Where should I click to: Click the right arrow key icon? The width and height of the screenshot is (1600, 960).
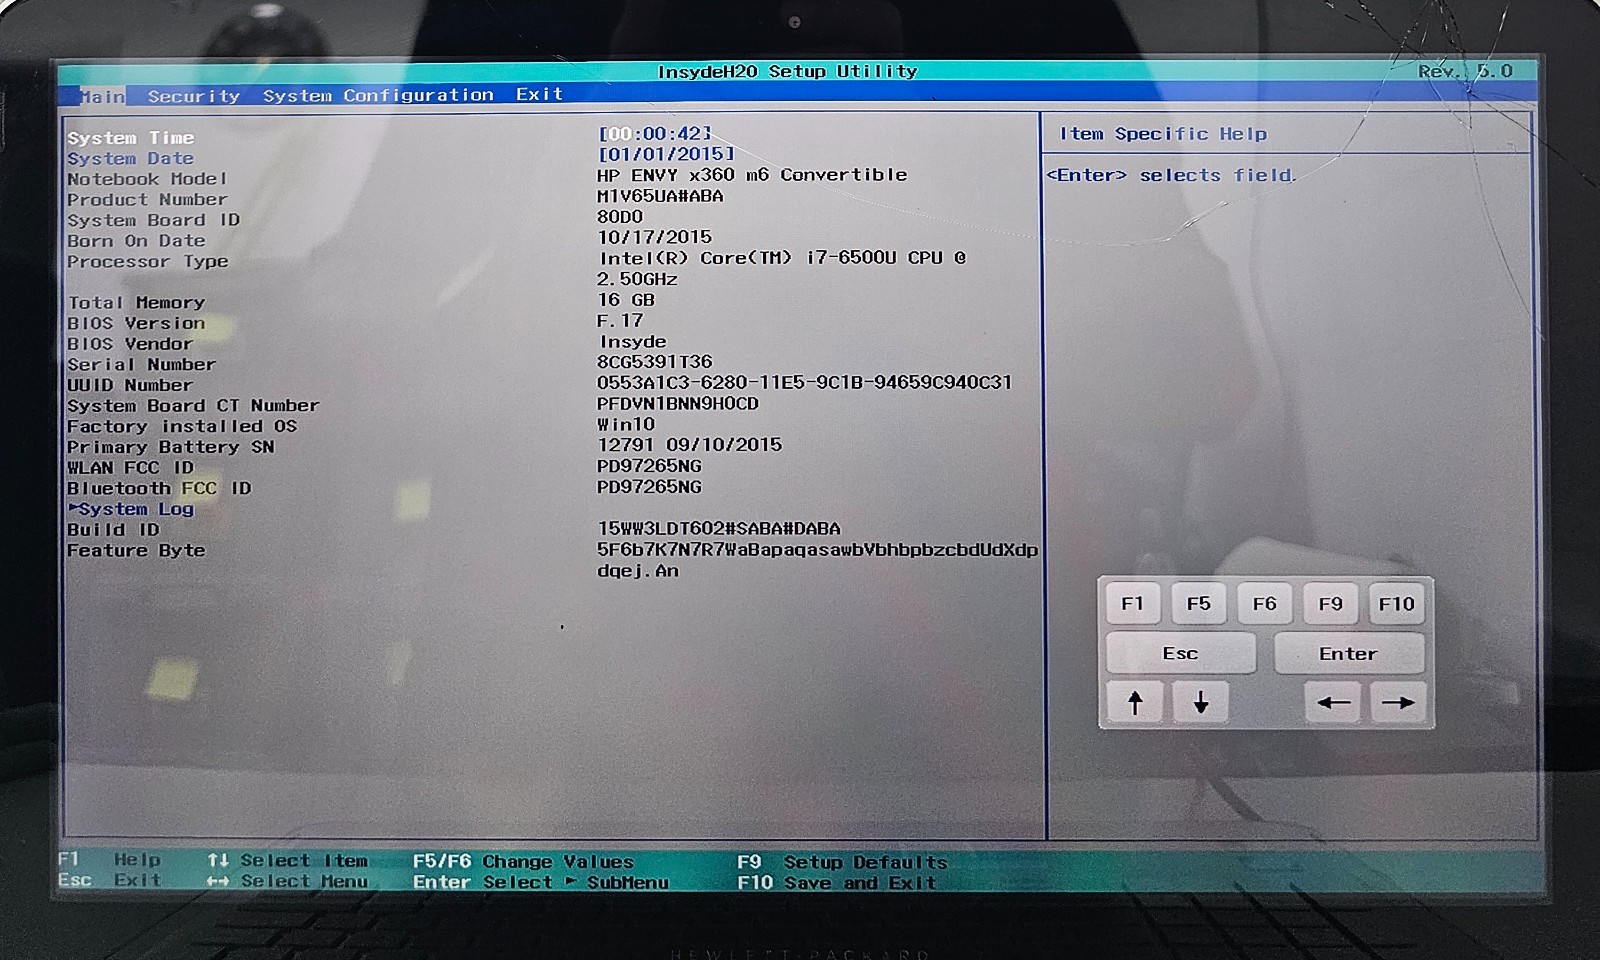coord(1397,702)
